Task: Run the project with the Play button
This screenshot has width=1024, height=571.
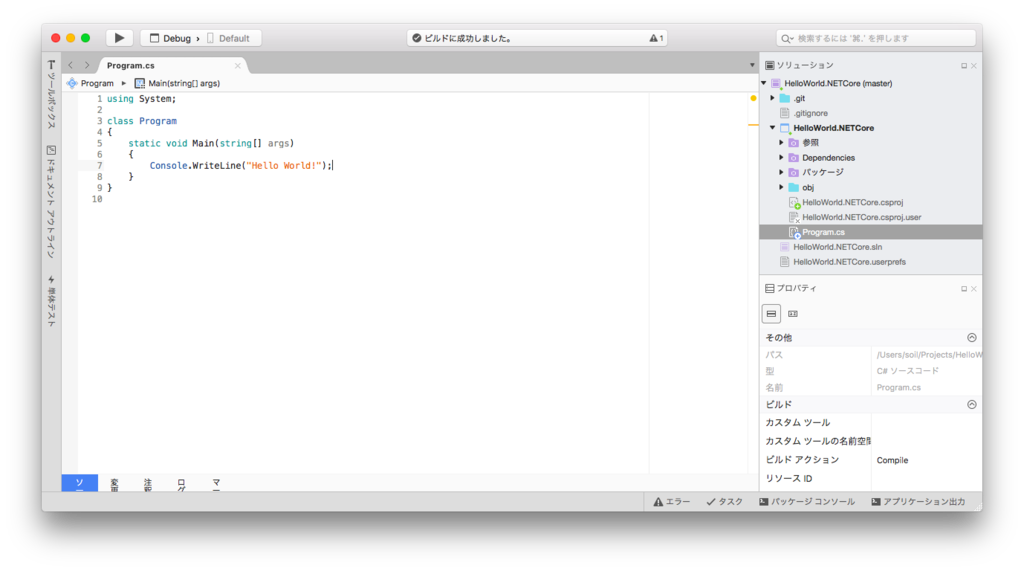Action: [120, 38]
